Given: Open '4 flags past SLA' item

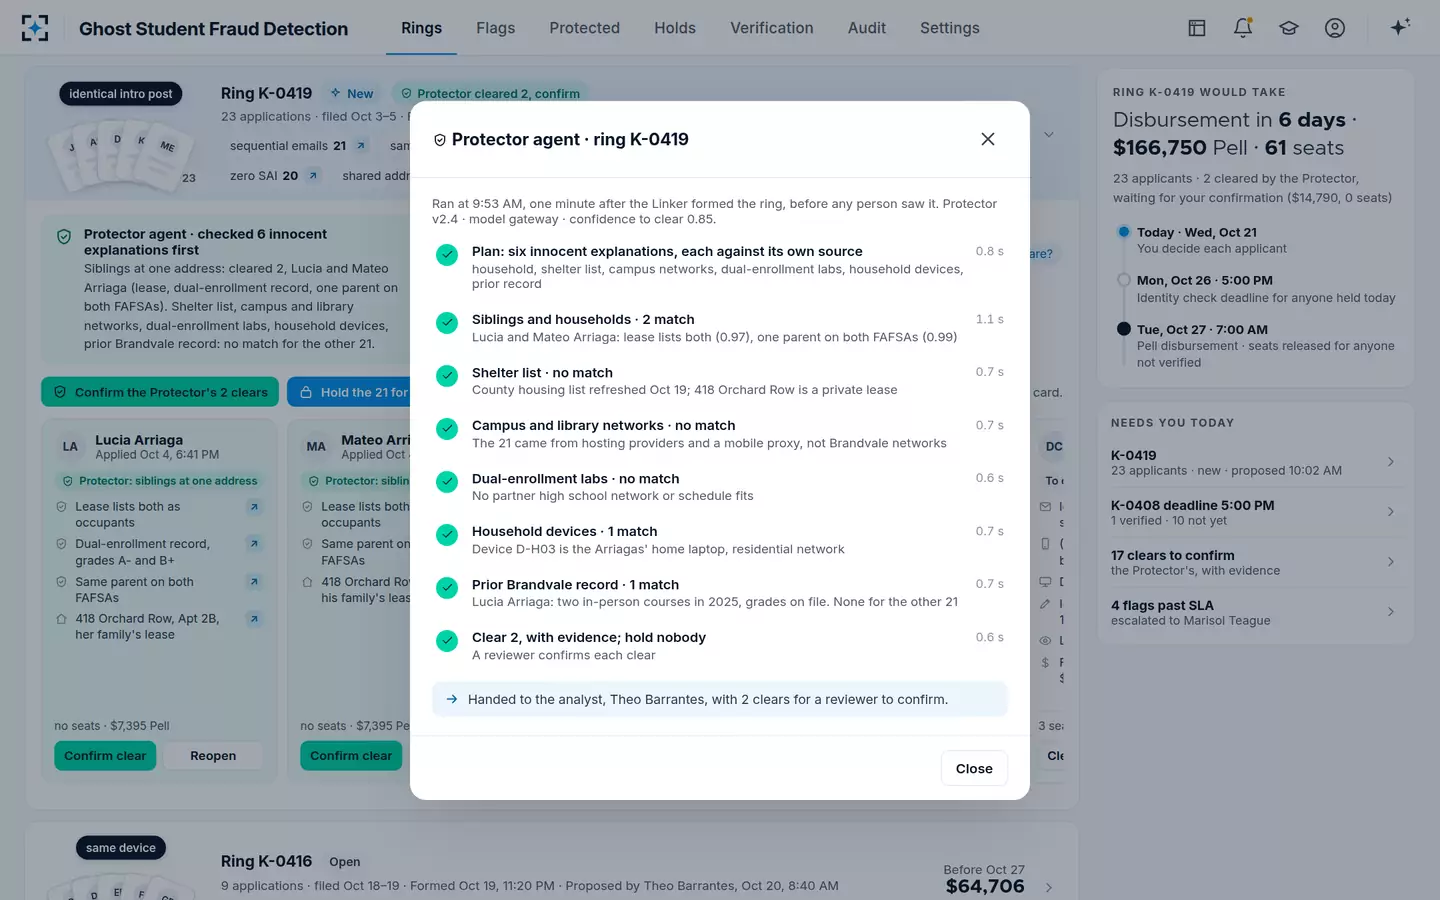Looking at the screenshot, I should tap(1255, 612).
